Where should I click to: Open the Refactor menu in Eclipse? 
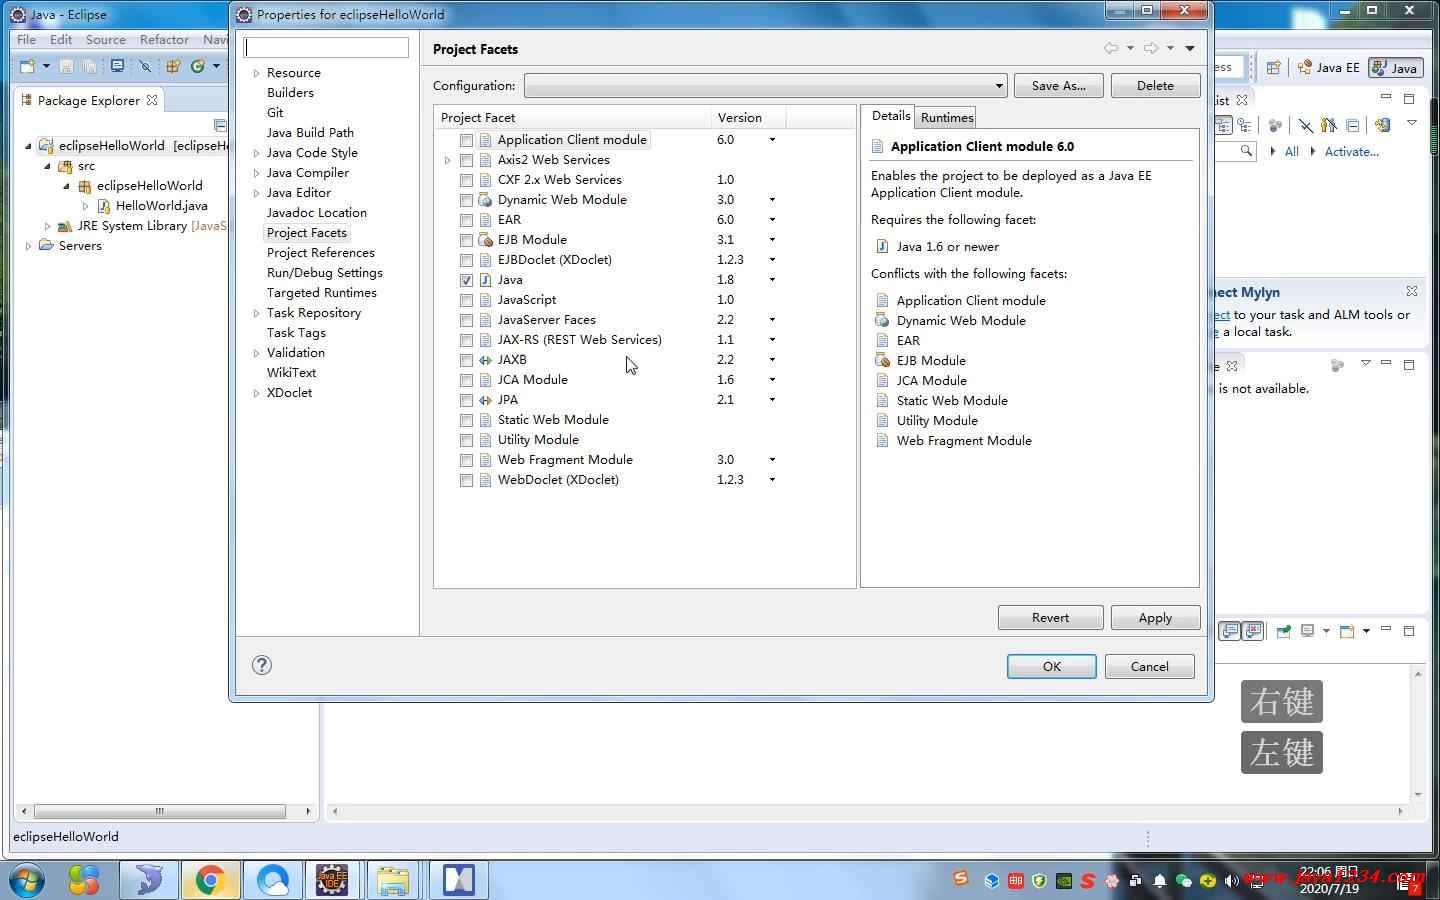point(164,40)
